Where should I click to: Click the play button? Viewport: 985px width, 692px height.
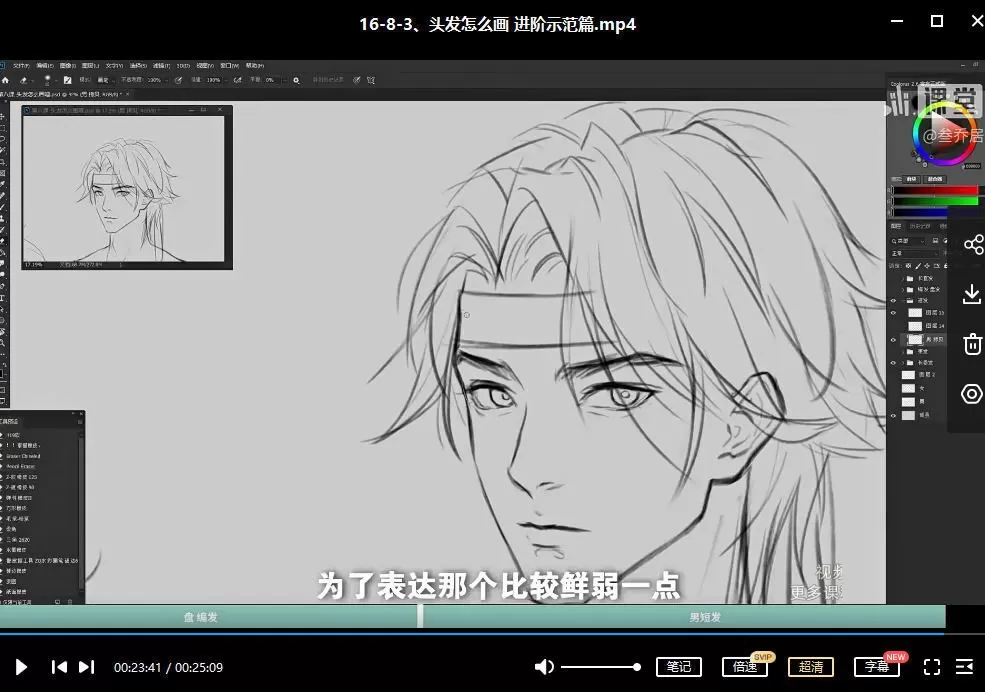click(x=22, y=667)
